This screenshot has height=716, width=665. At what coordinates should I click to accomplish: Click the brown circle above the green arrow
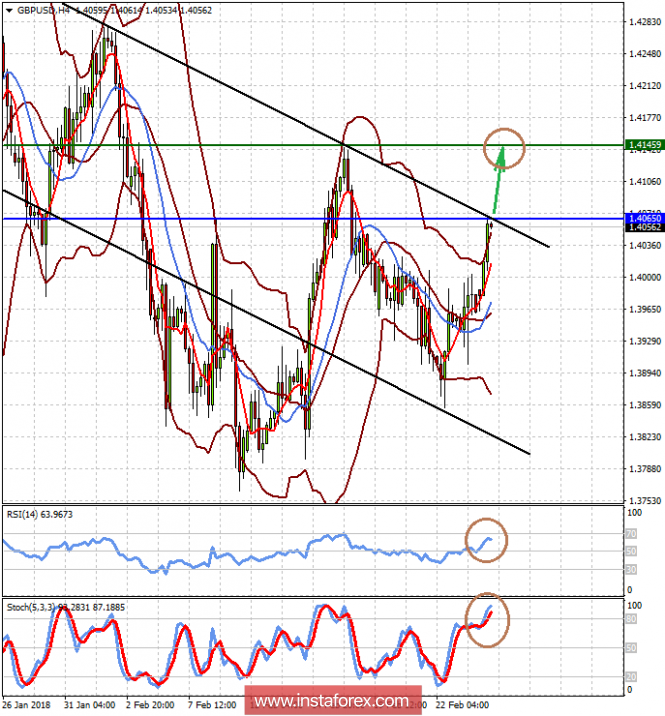click(x=505, y=149)
